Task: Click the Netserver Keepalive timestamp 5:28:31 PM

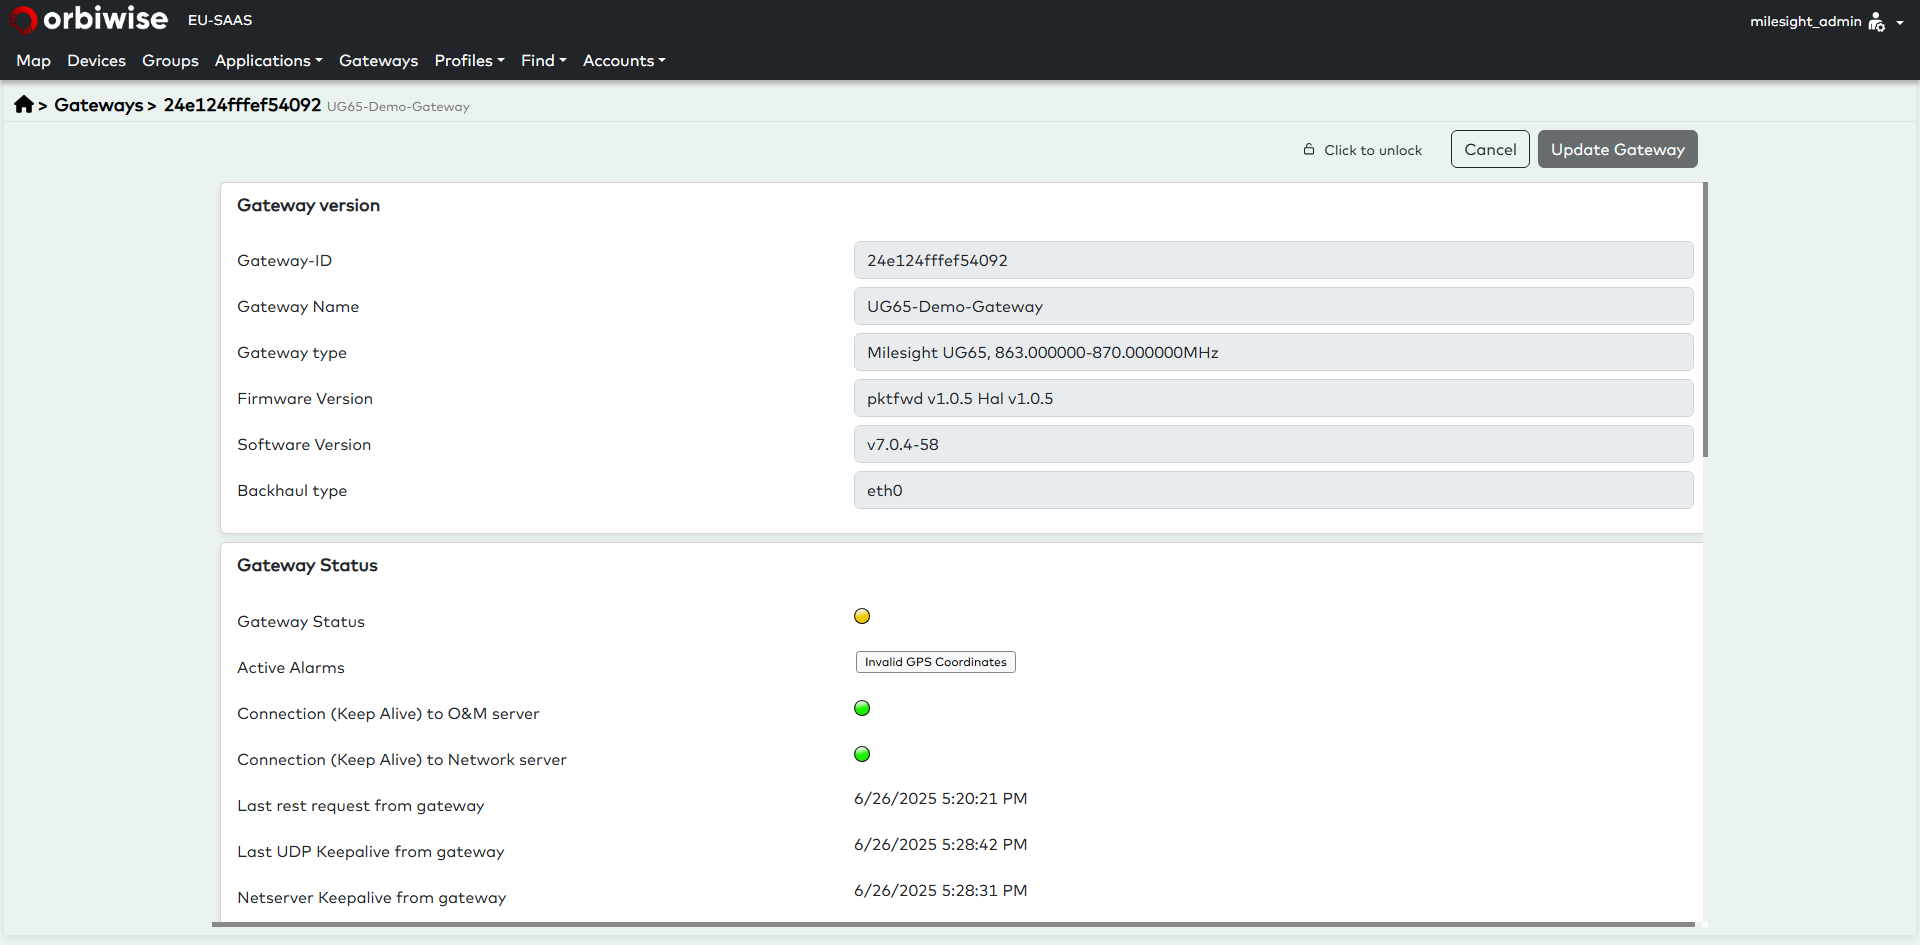Action: pos(940,890)
